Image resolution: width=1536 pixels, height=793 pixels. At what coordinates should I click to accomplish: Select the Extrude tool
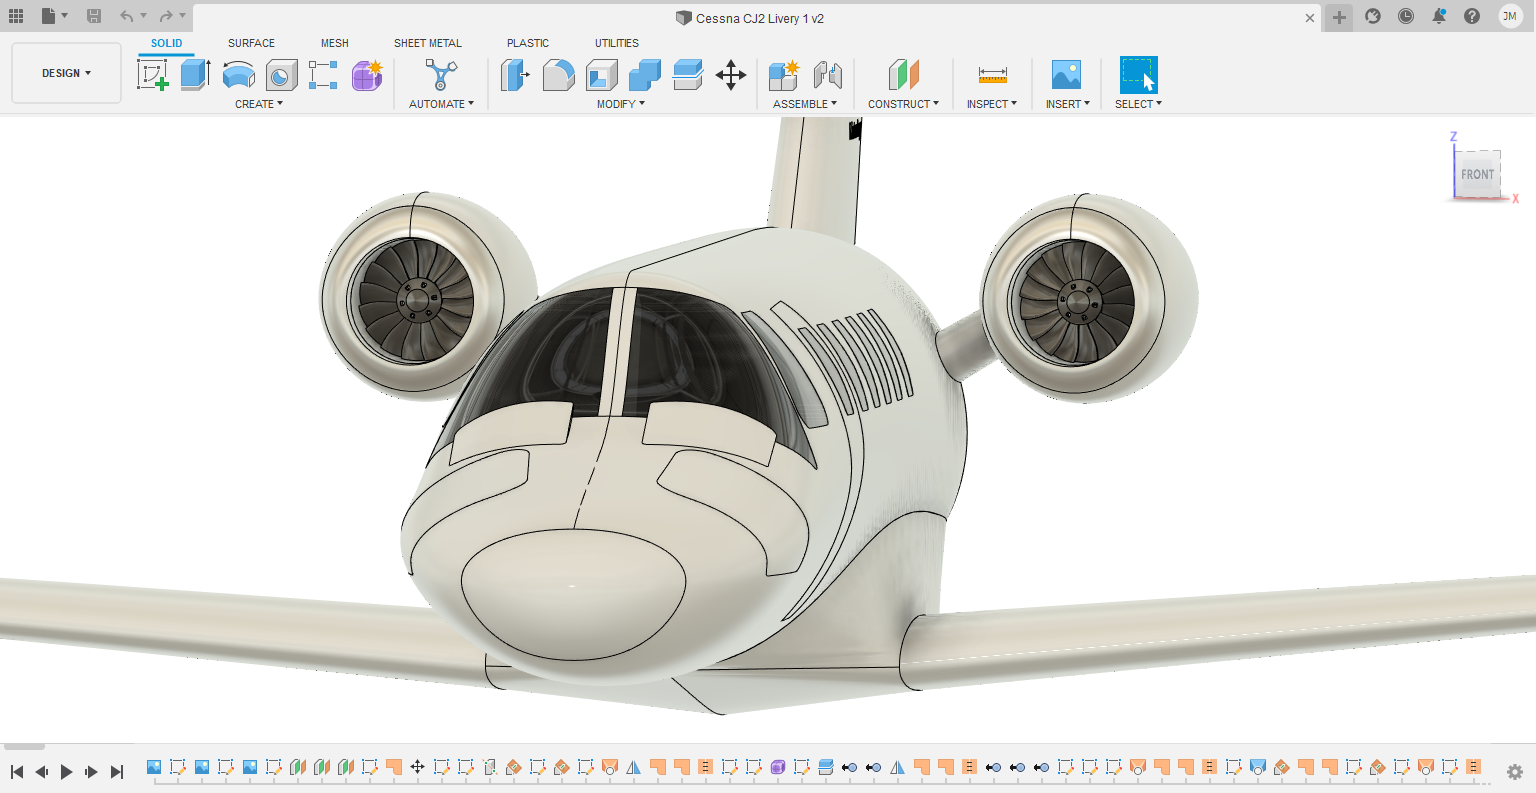click(x=195, y=75)
